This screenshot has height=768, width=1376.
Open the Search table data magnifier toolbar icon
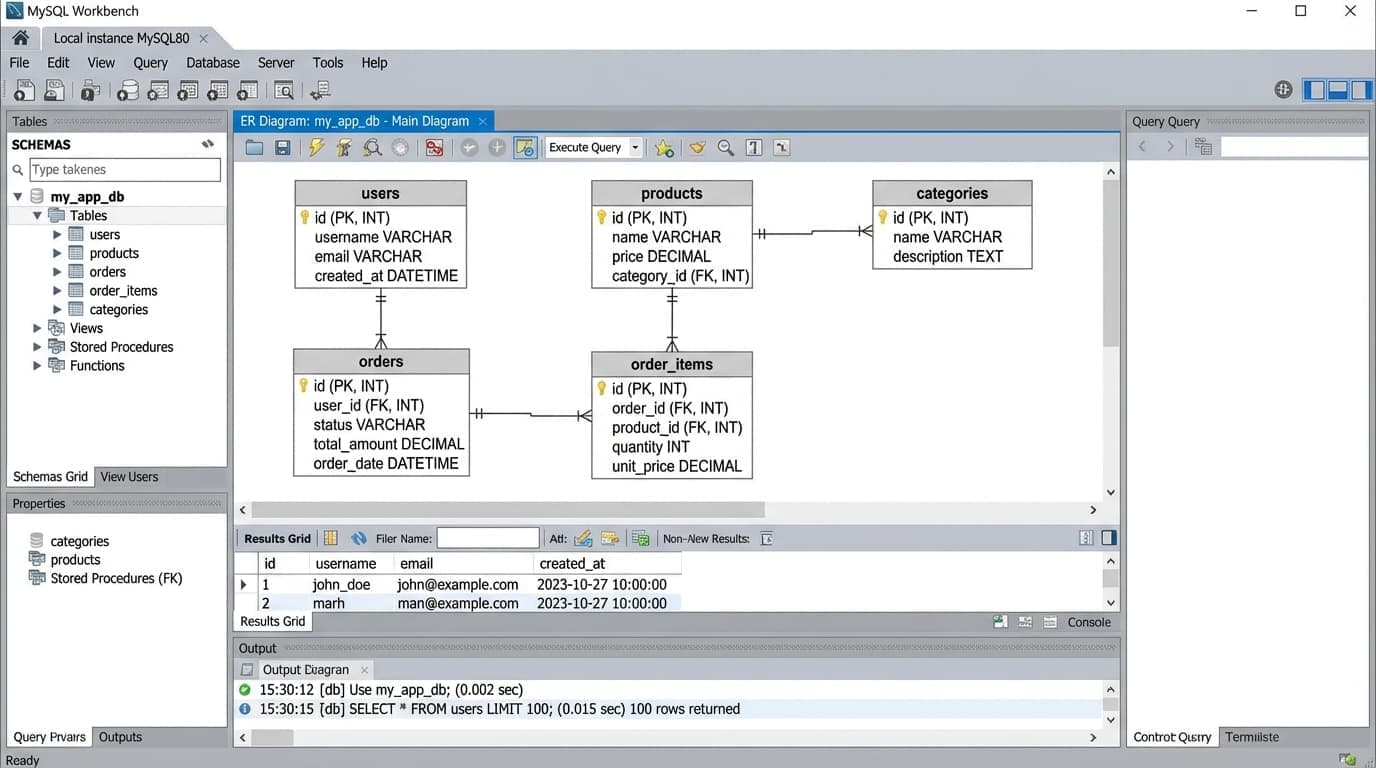(x=283, y=90)
